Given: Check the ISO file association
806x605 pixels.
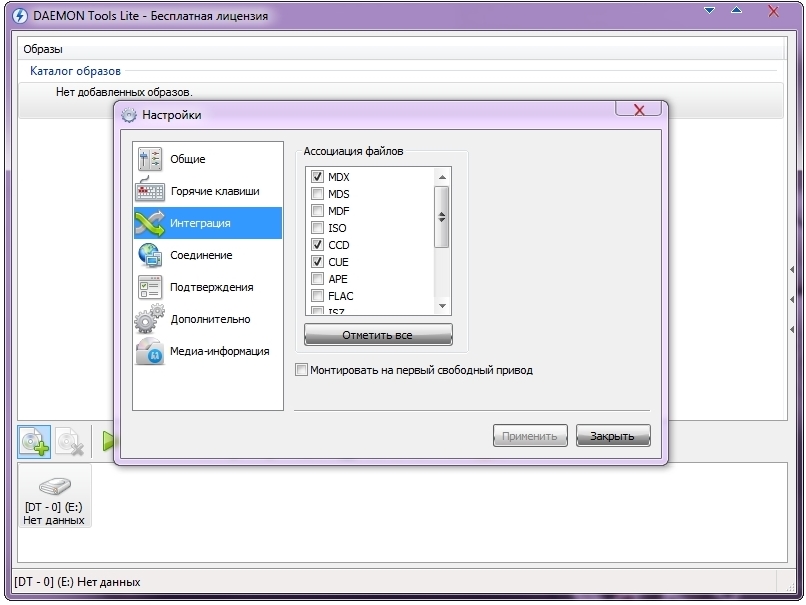Looking at the screenshot, I should [317, 228].
